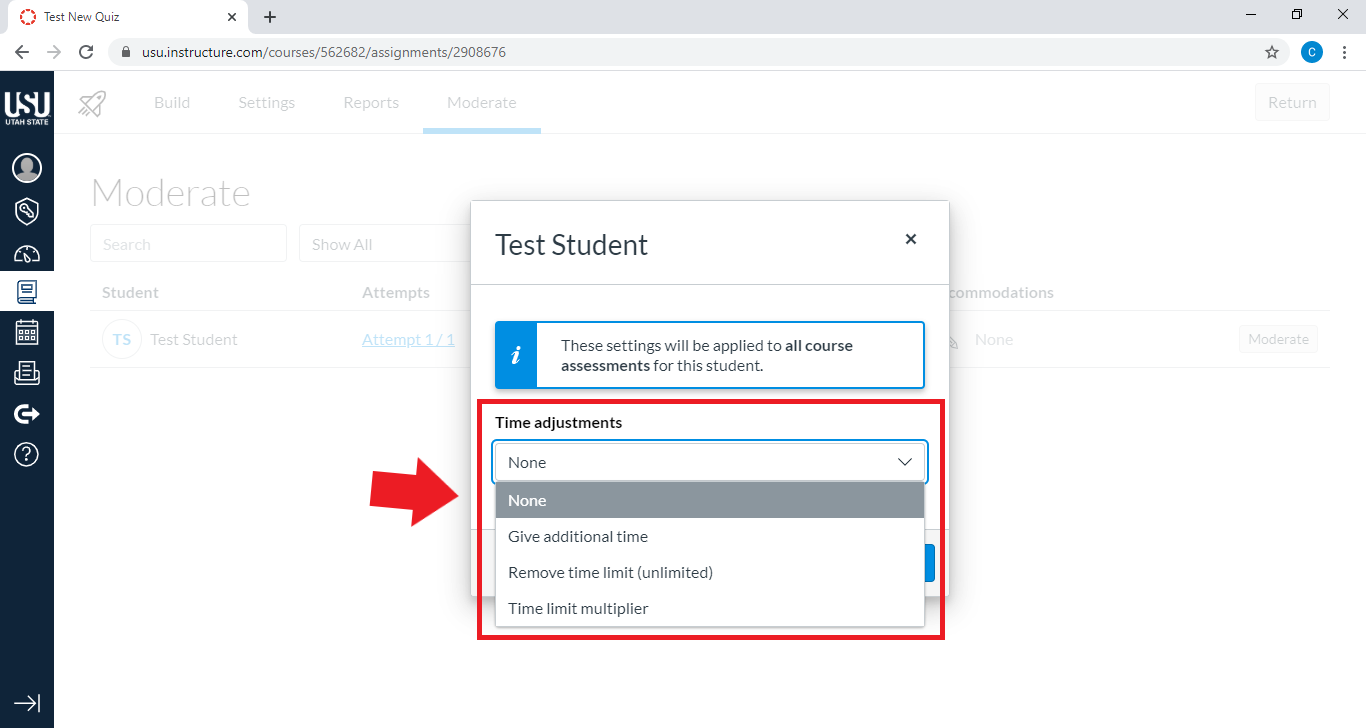The width and height of the screenshot is (1366, 728).
Task: Select the logout arrow icon
Action: pyautogui.click(x=27, y=413)
